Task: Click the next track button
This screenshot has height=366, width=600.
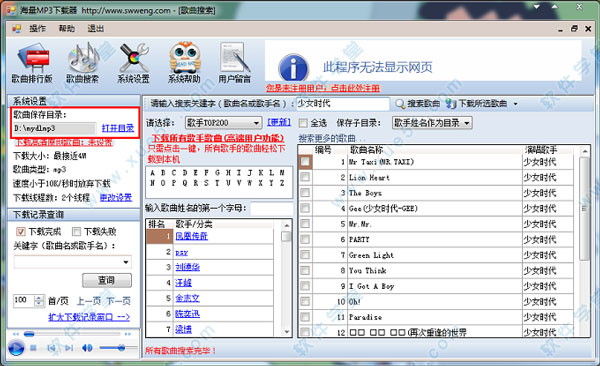Action: pos(69,348)
